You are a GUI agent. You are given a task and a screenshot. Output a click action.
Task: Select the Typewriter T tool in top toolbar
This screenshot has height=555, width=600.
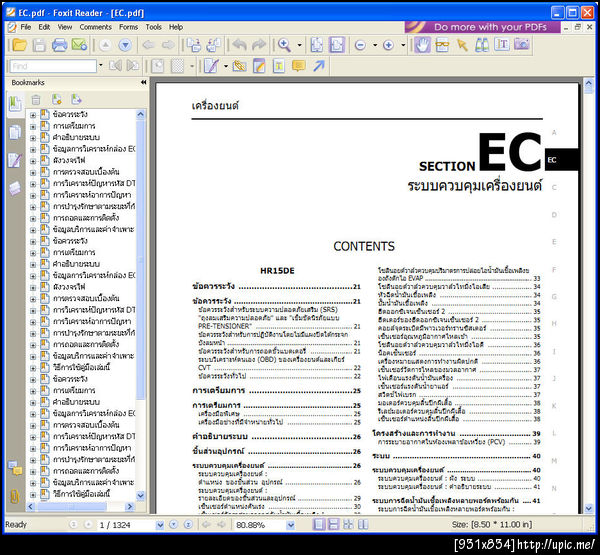point(502,45)
